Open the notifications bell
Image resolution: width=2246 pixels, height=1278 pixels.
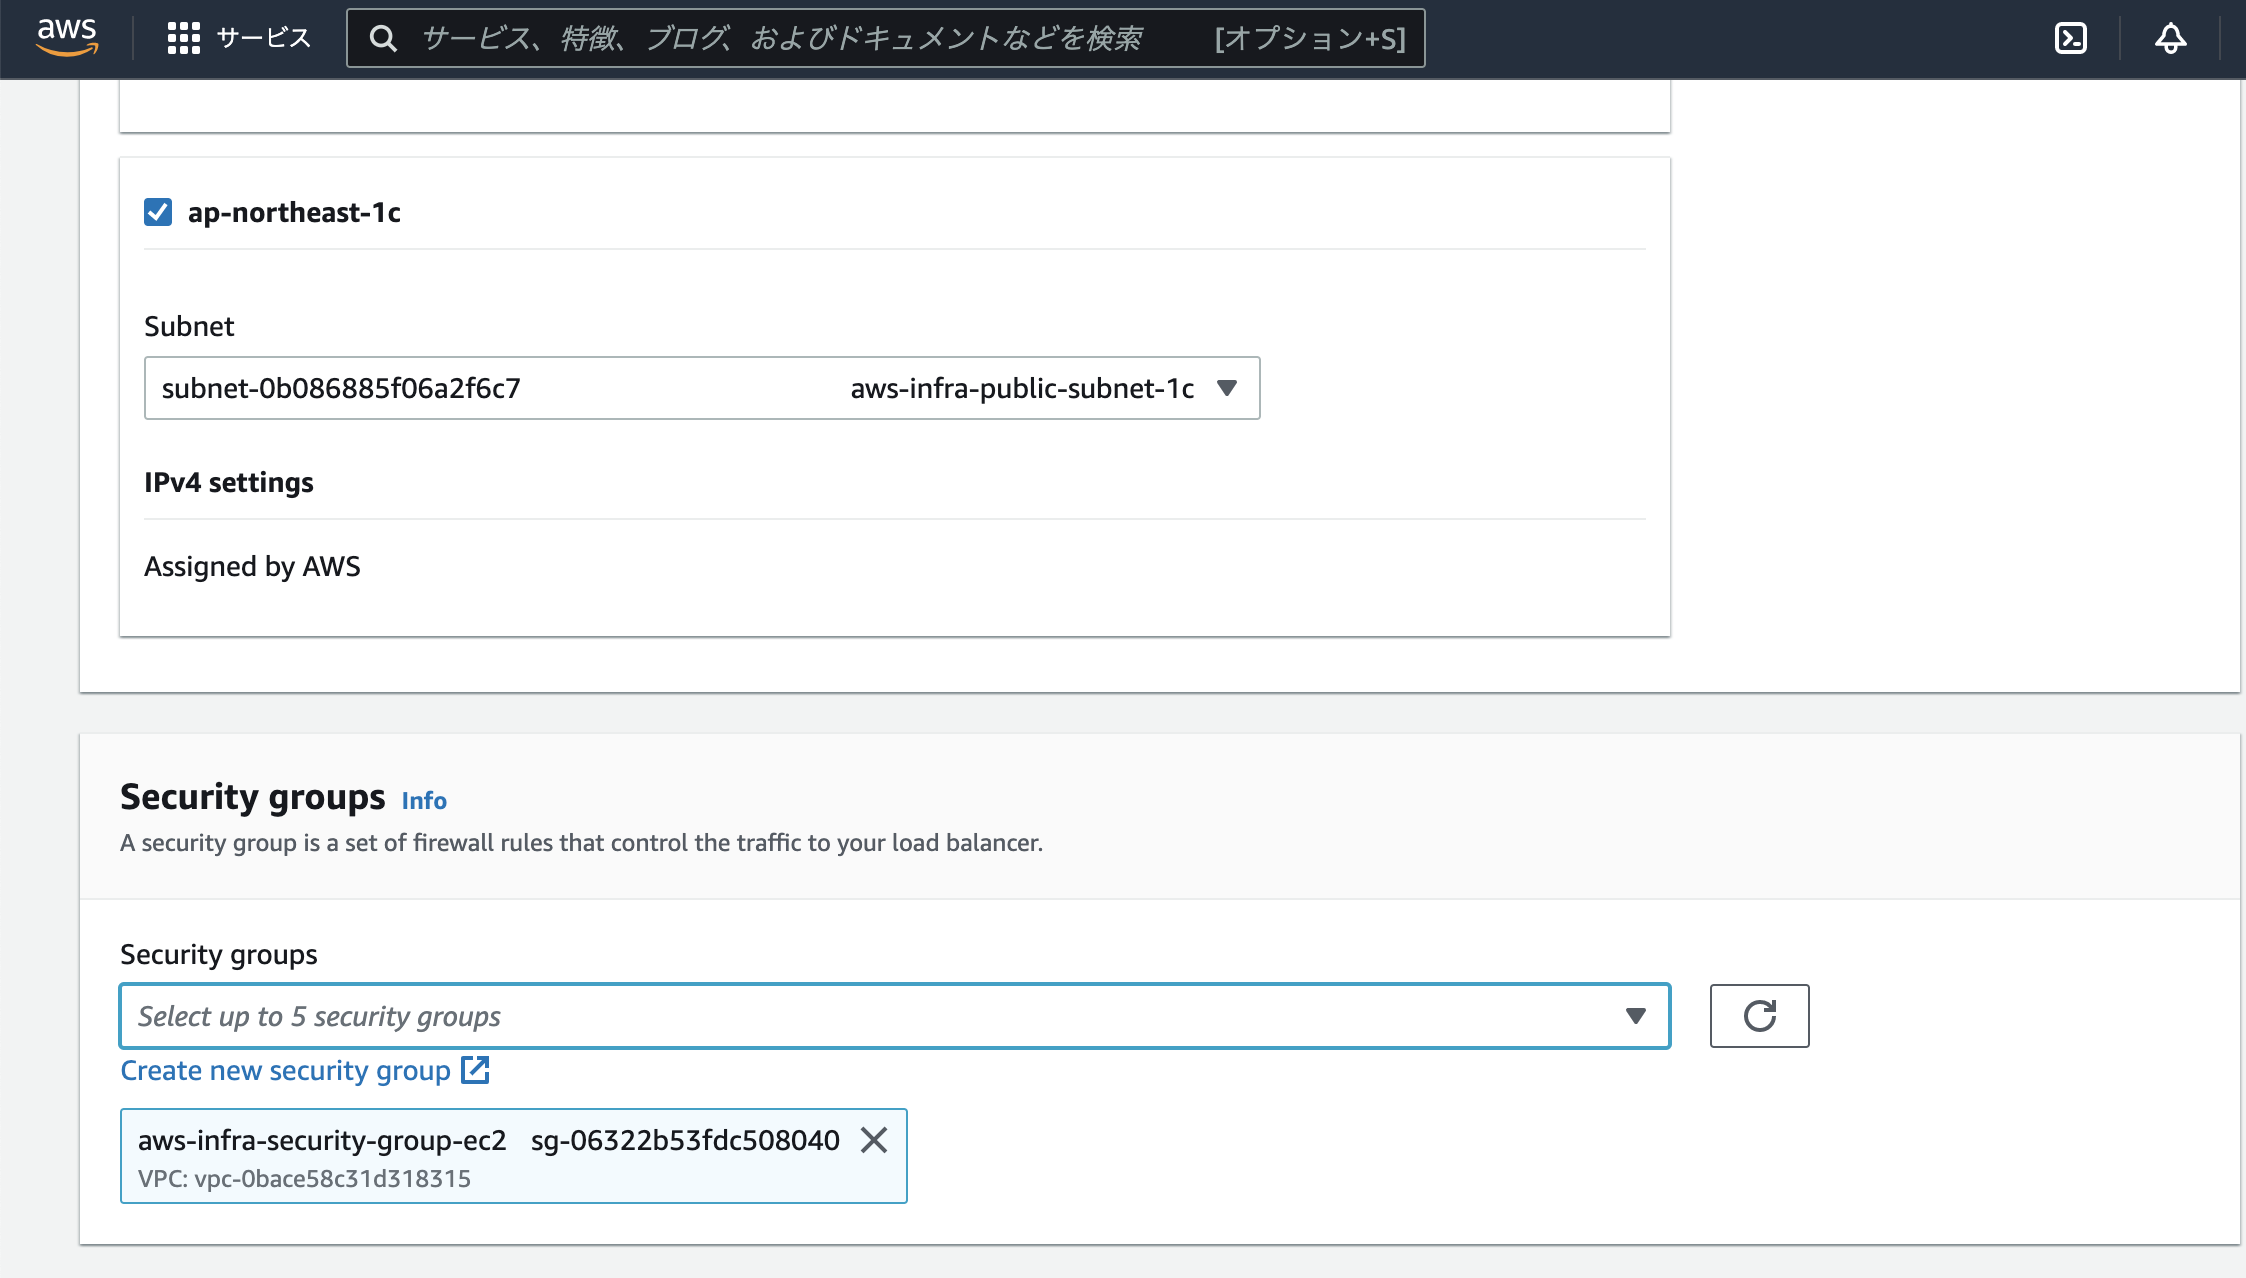click(2170, 38)
